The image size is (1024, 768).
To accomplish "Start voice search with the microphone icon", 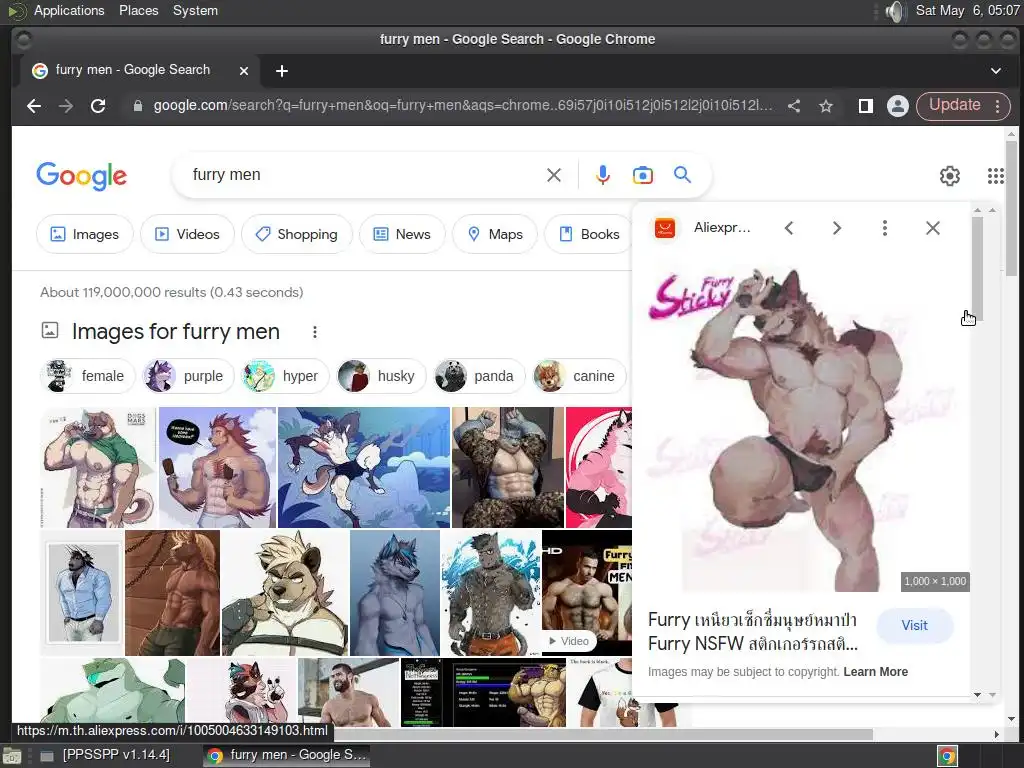I will coord(603,175).
